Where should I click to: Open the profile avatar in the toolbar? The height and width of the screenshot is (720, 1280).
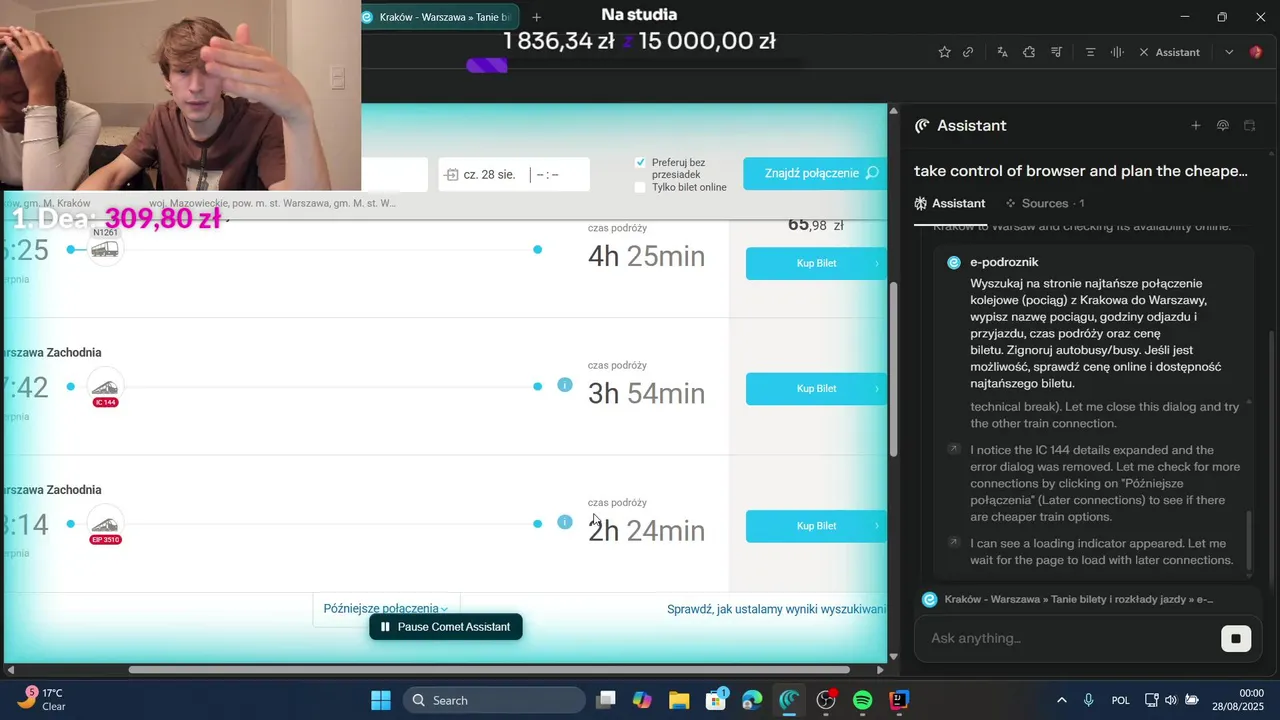tap(1256, 52)
